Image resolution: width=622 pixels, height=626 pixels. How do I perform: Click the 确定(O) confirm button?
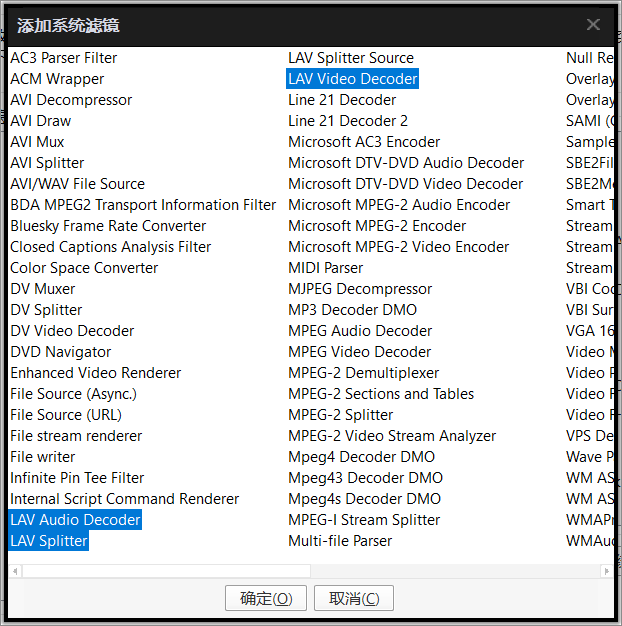[x=265, y=598]
